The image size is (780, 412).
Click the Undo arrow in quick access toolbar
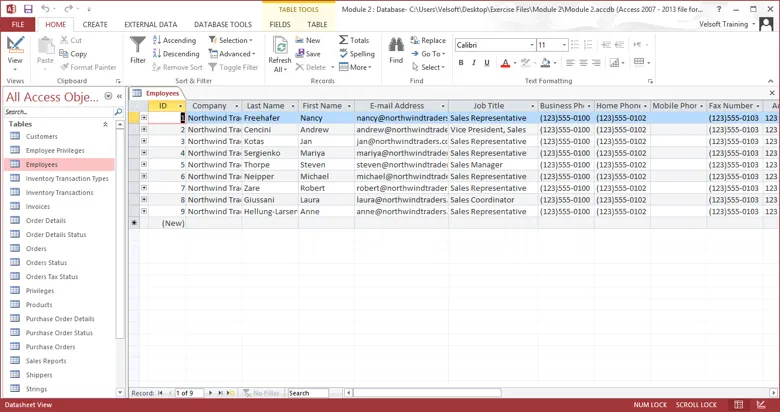click(45, 9)
